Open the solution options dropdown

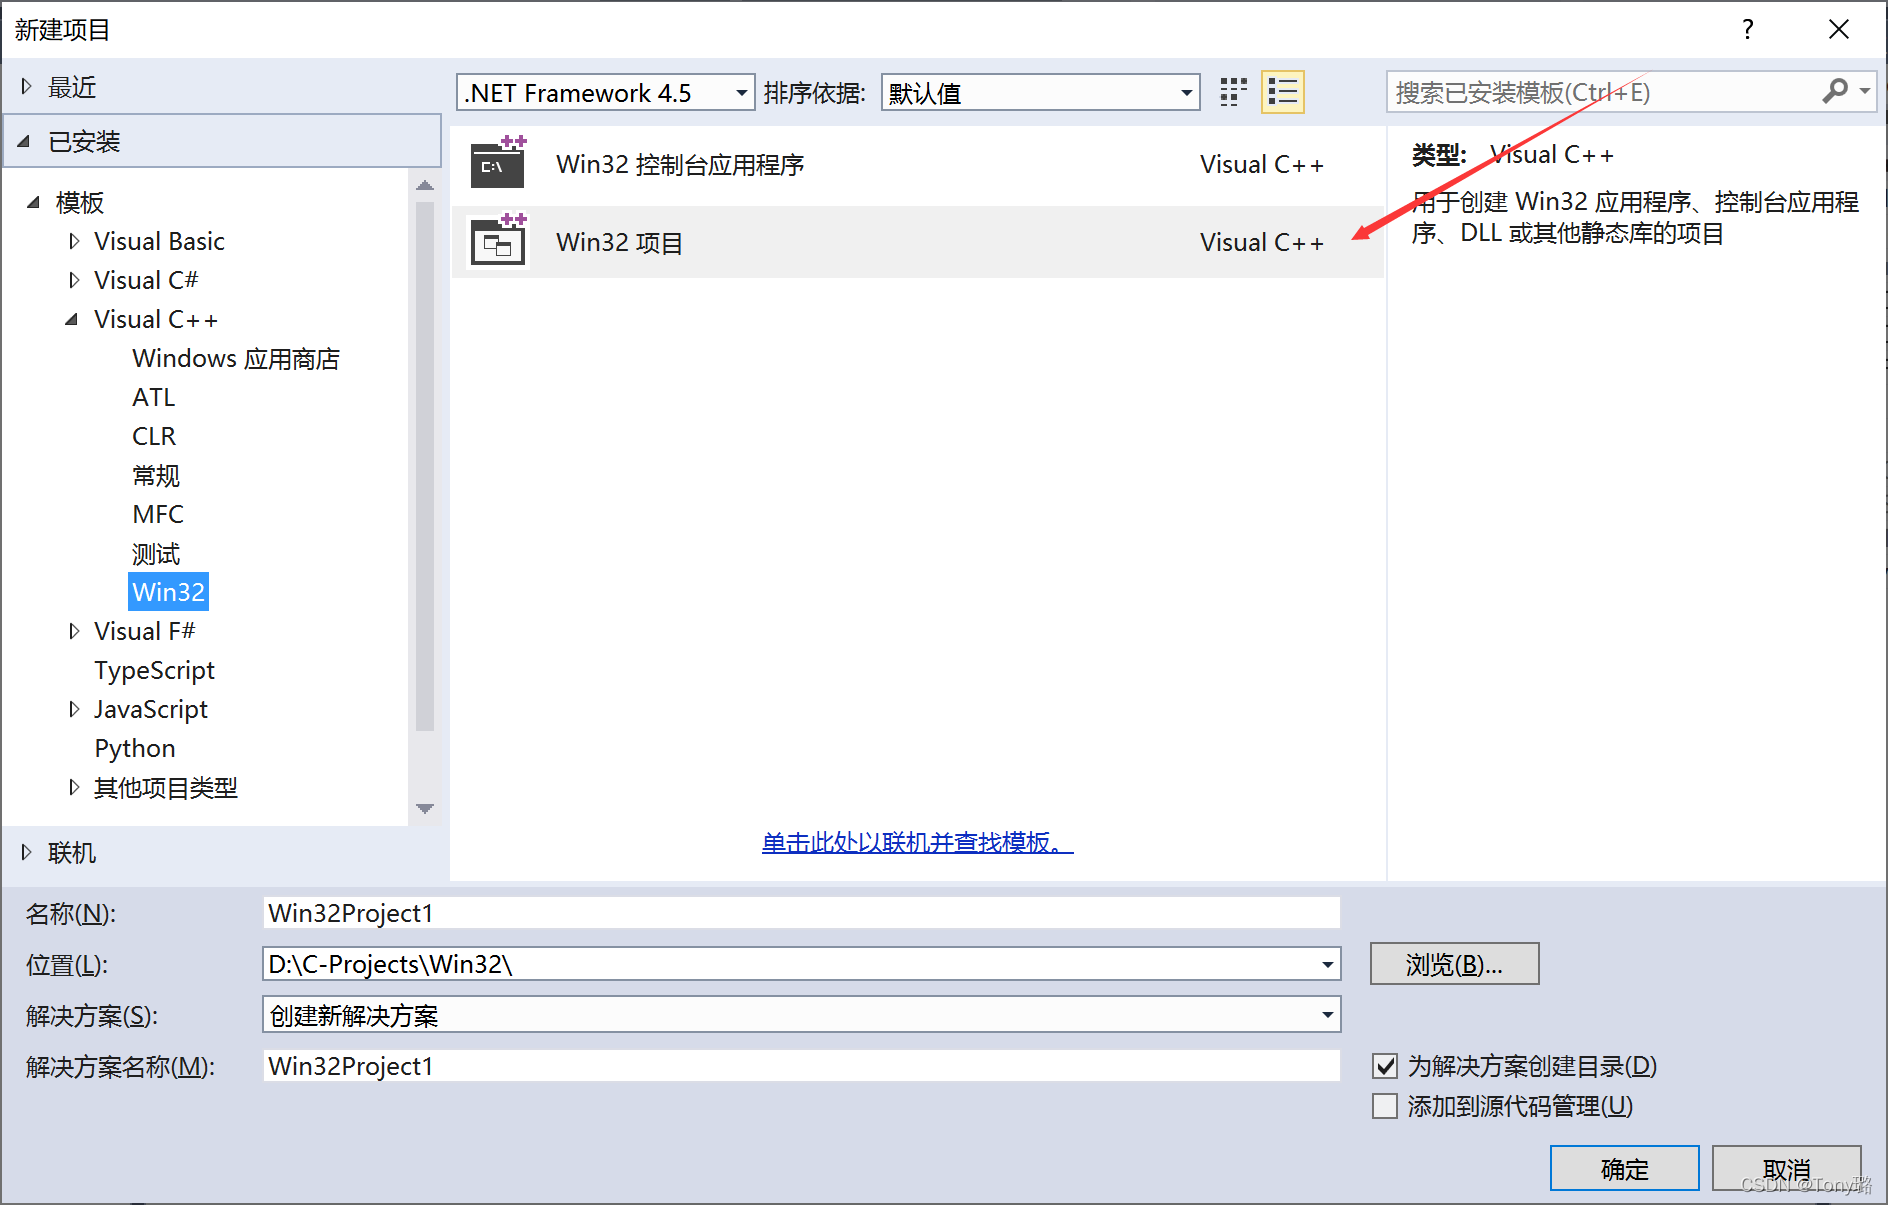[1327, 1015]
